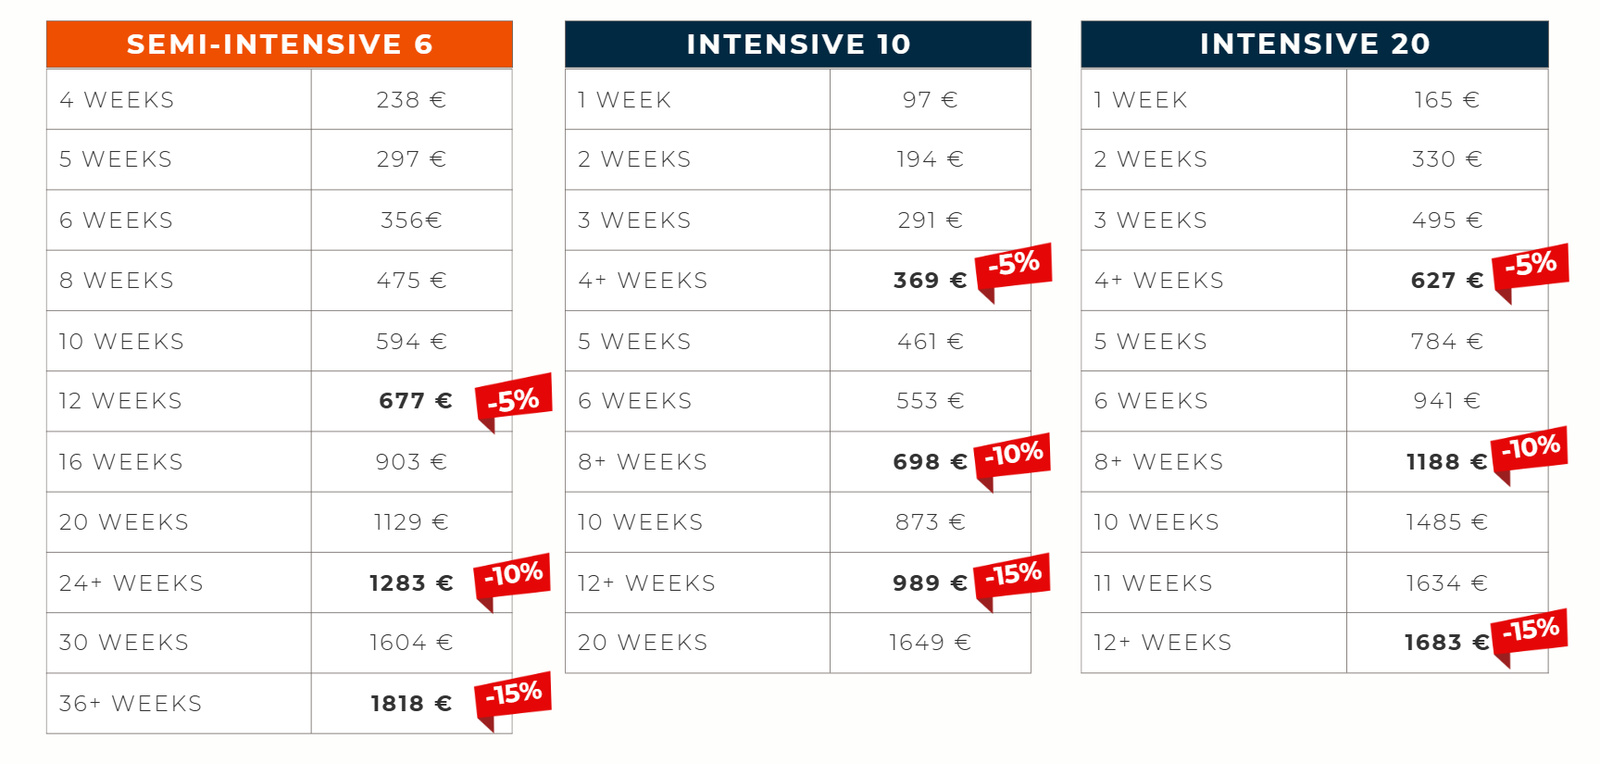Click the -15% badge beside 1683 €
The width and height of the screenshot is (1600, 764).
(x=1529, y=634)
